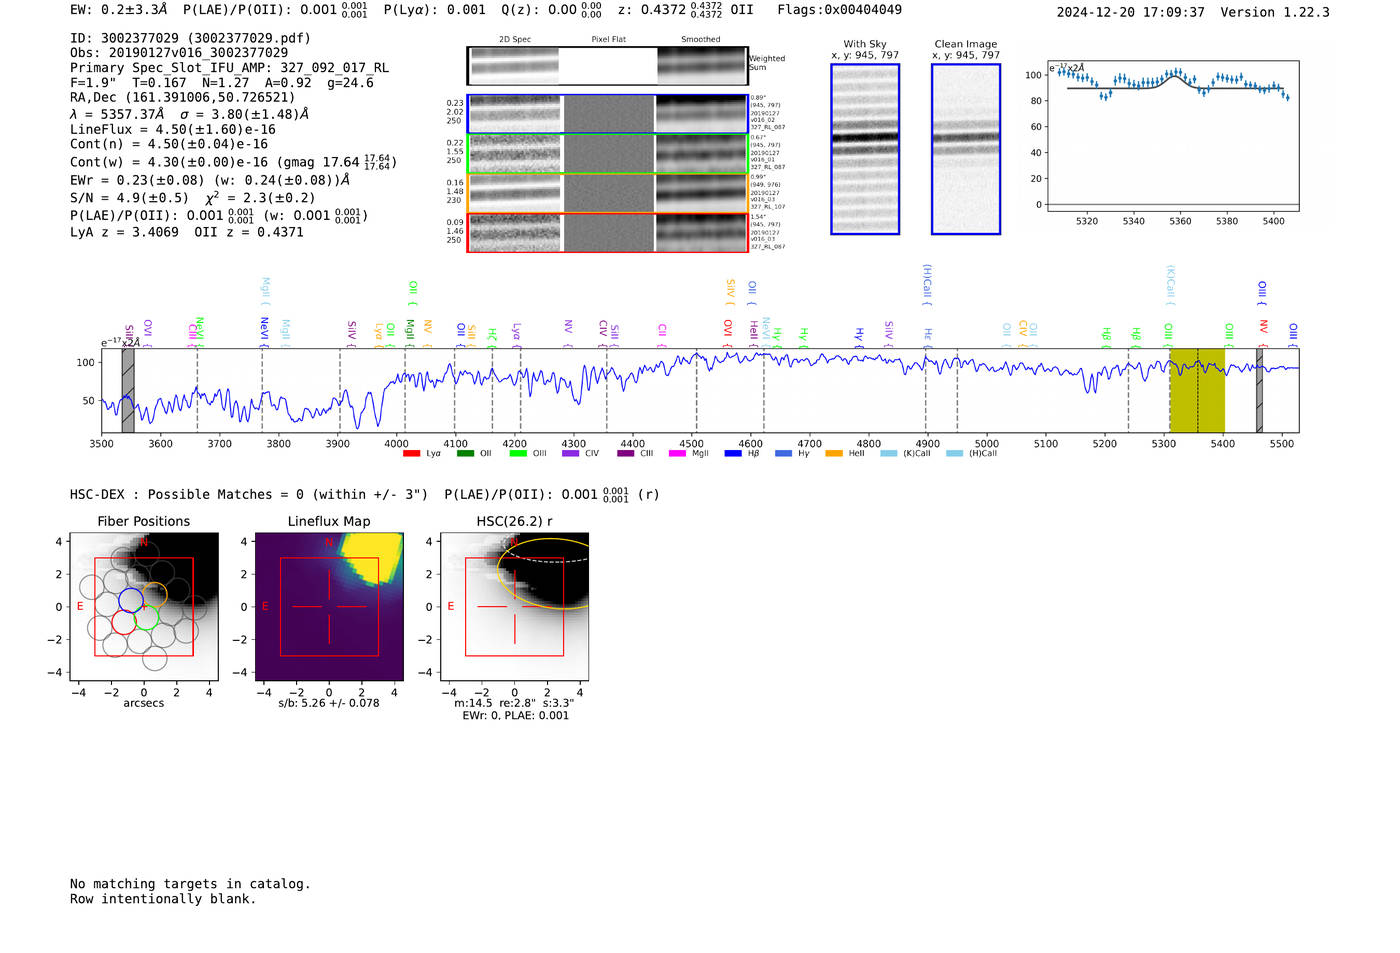The height and width of the screenshot is (953, 1400).
Task: Click the Flags:0x00404049 text
Action: click(x=839, y=10)
